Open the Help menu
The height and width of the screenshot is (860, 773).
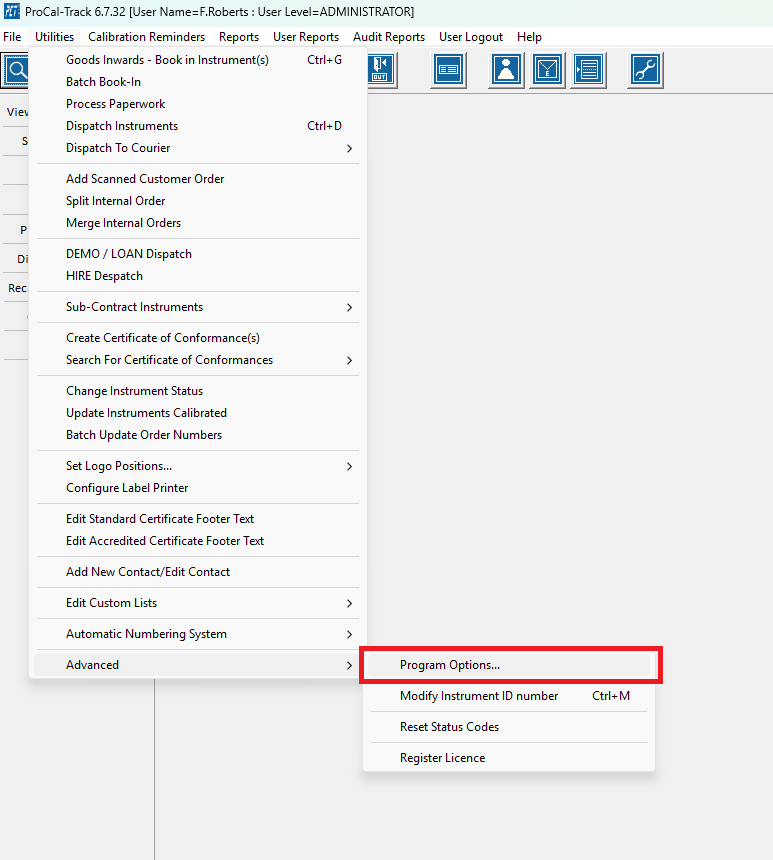click(x=529, y=37)
